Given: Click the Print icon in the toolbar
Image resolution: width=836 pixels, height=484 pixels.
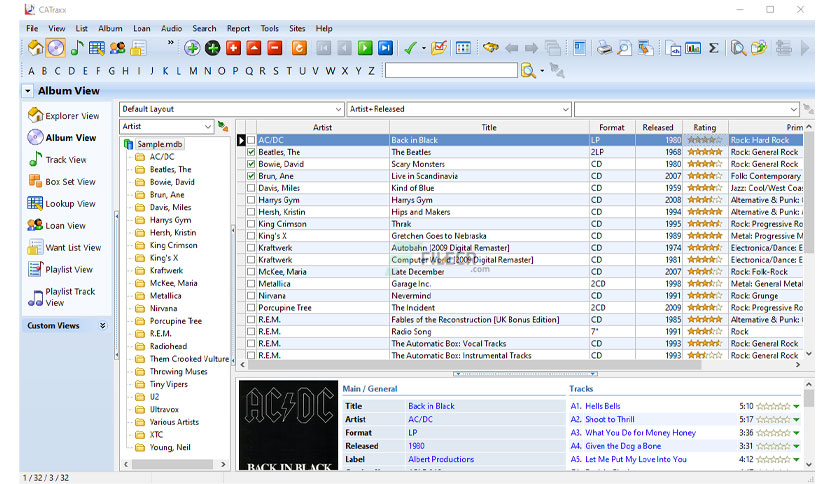Looking at the screenshot, I should (x=604, y=47).
